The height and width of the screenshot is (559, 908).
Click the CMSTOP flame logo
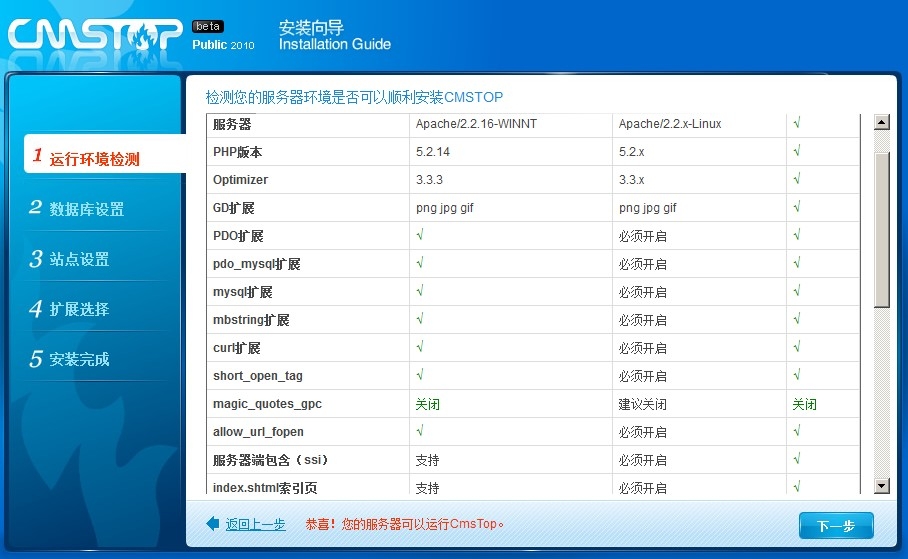[x=95, y=35]
